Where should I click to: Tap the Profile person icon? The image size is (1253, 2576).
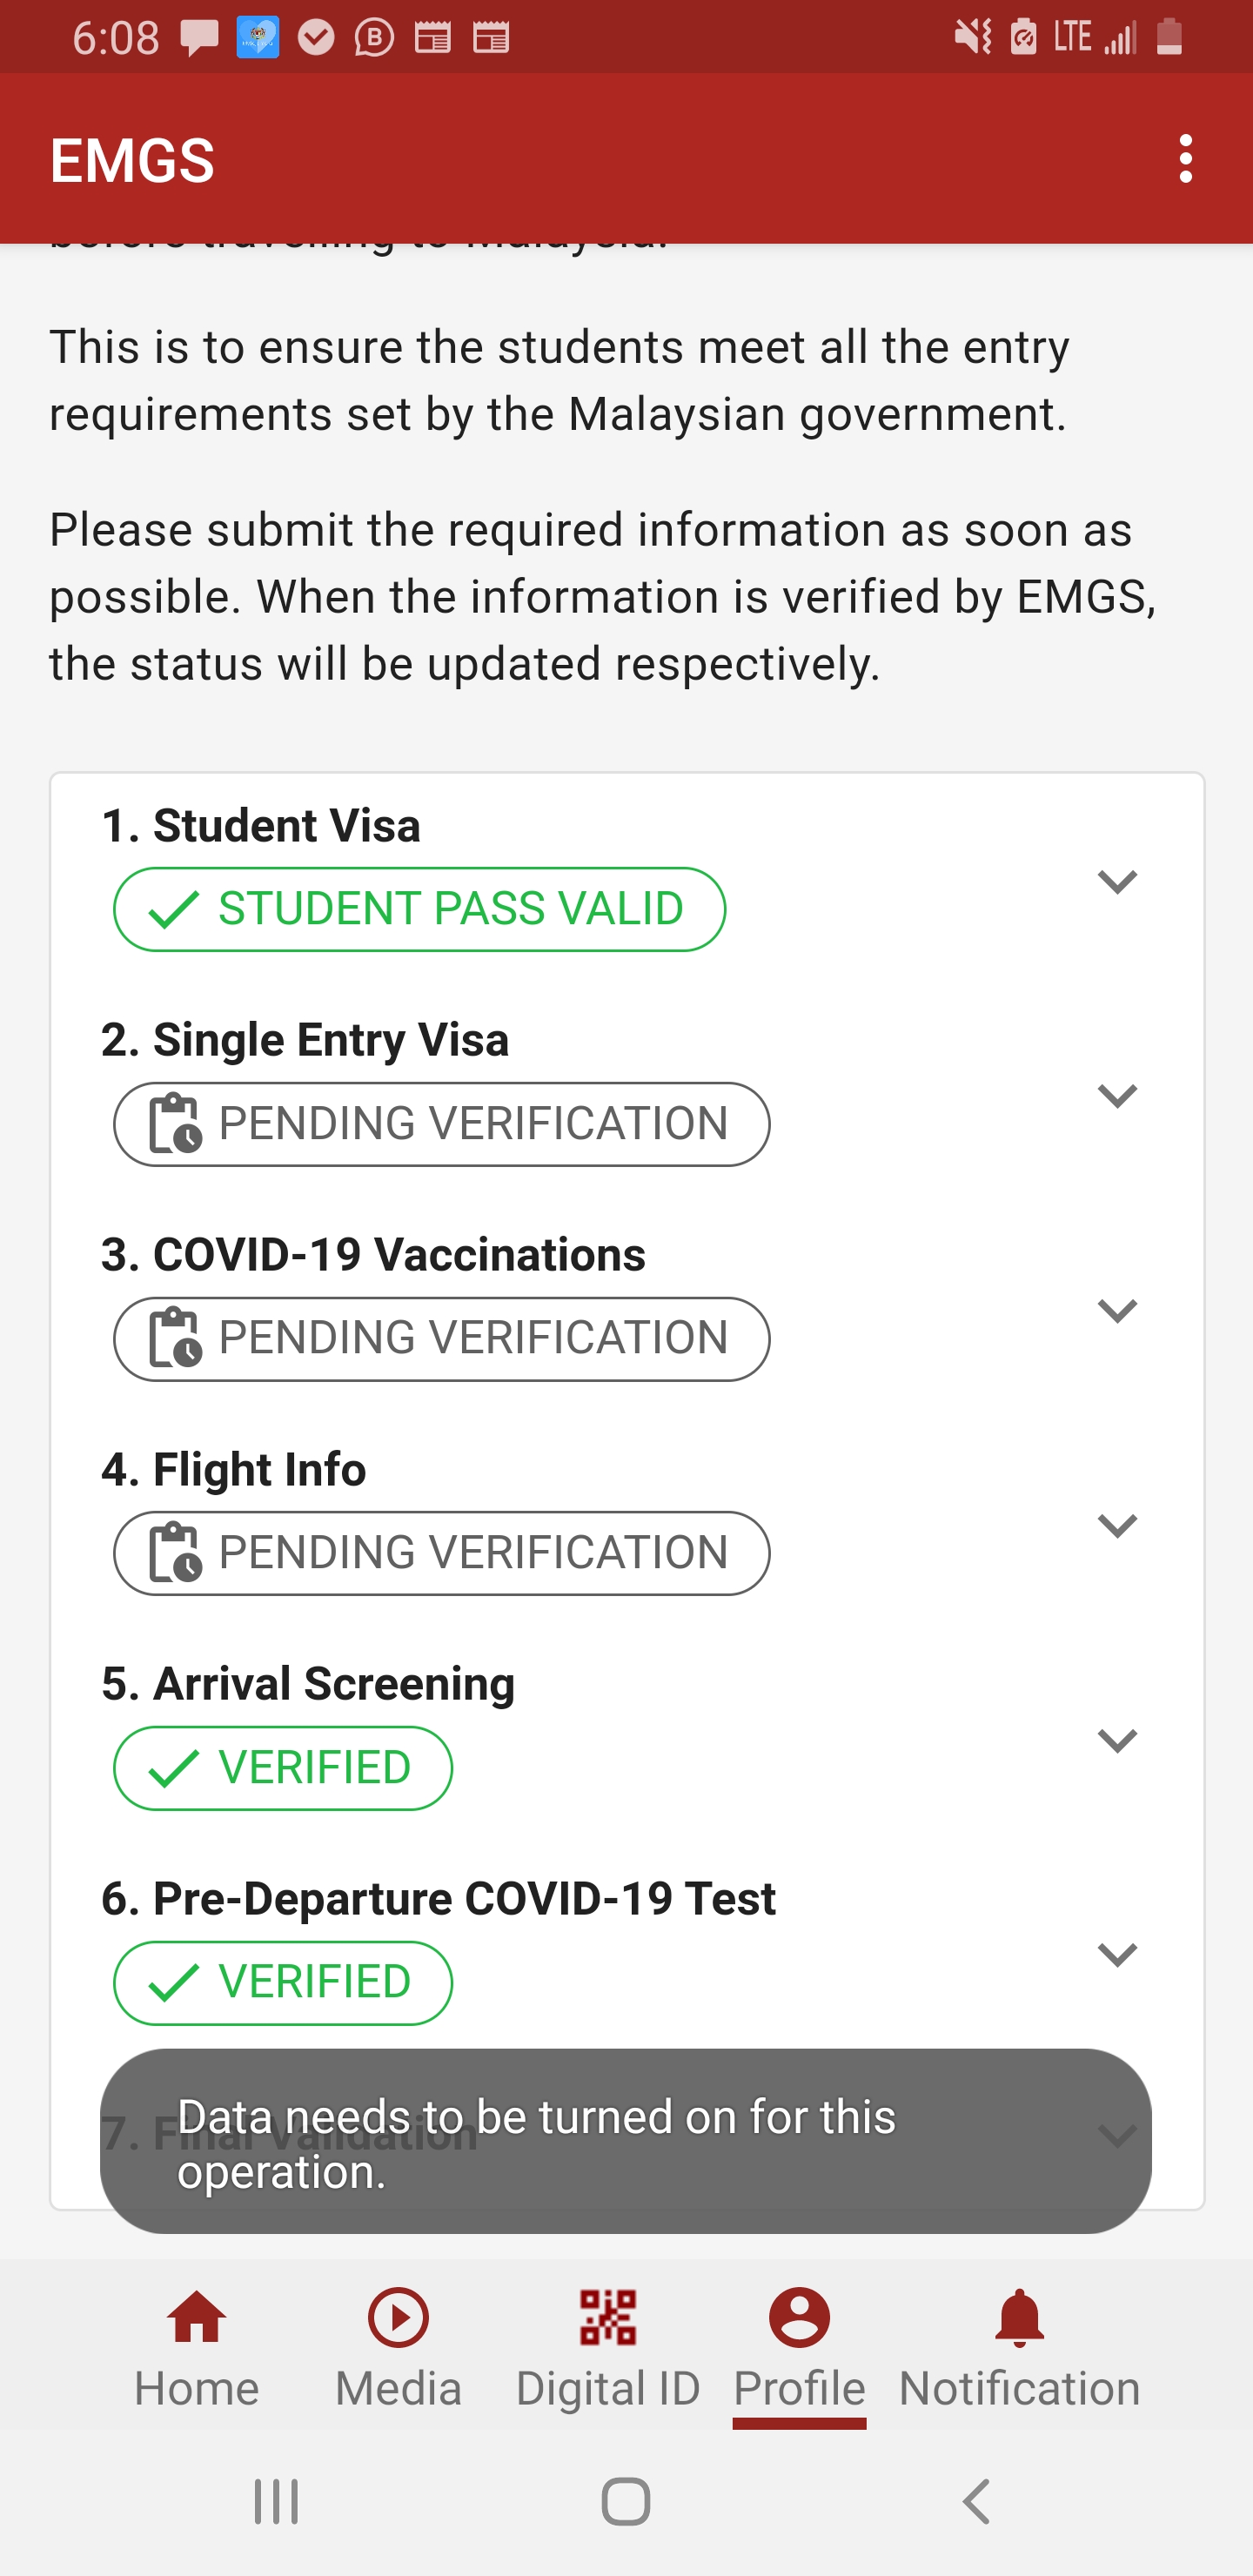point(799,2318)
